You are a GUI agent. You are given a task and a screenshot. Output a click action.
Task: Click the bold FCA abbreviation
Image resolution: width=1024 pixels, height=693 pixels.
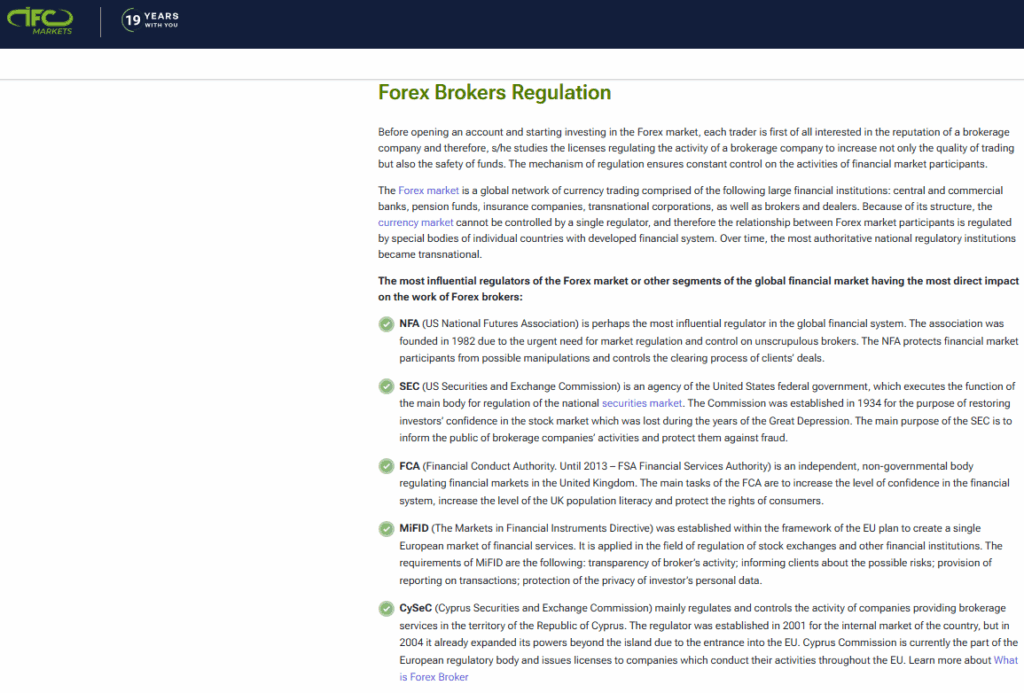pyautogui.click(x=409, y=466)
